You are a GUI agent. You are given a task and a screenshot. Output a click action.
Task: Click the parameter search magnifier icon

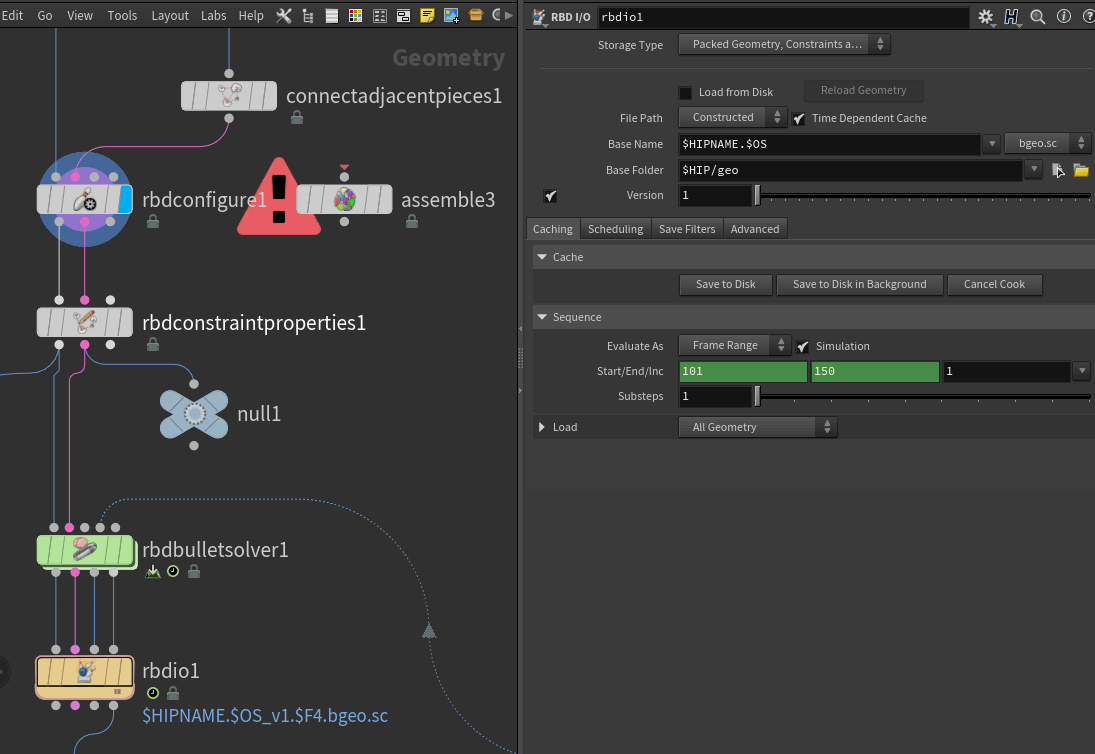pos(1038,17)
